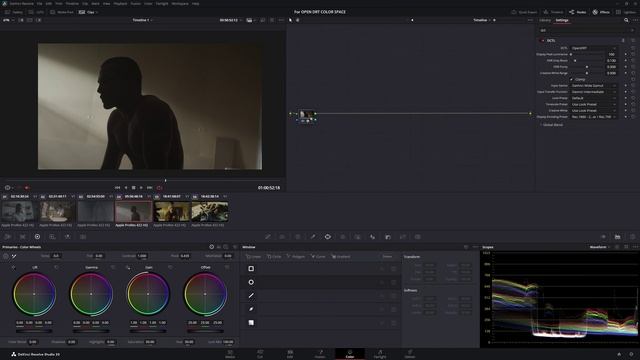
Task: Open the Magic Mask palette icon
Action: [x=358, y=237]
